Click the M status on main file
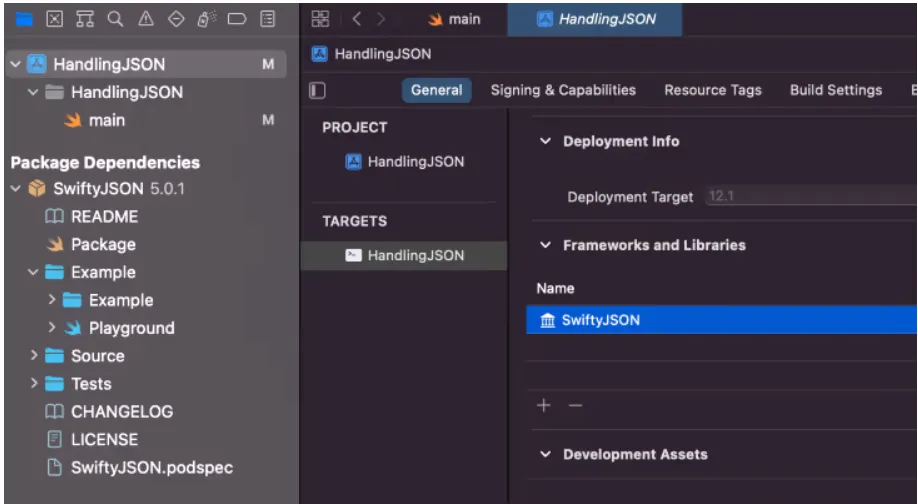This screenshot has width=918, height=504. (268, 120)
